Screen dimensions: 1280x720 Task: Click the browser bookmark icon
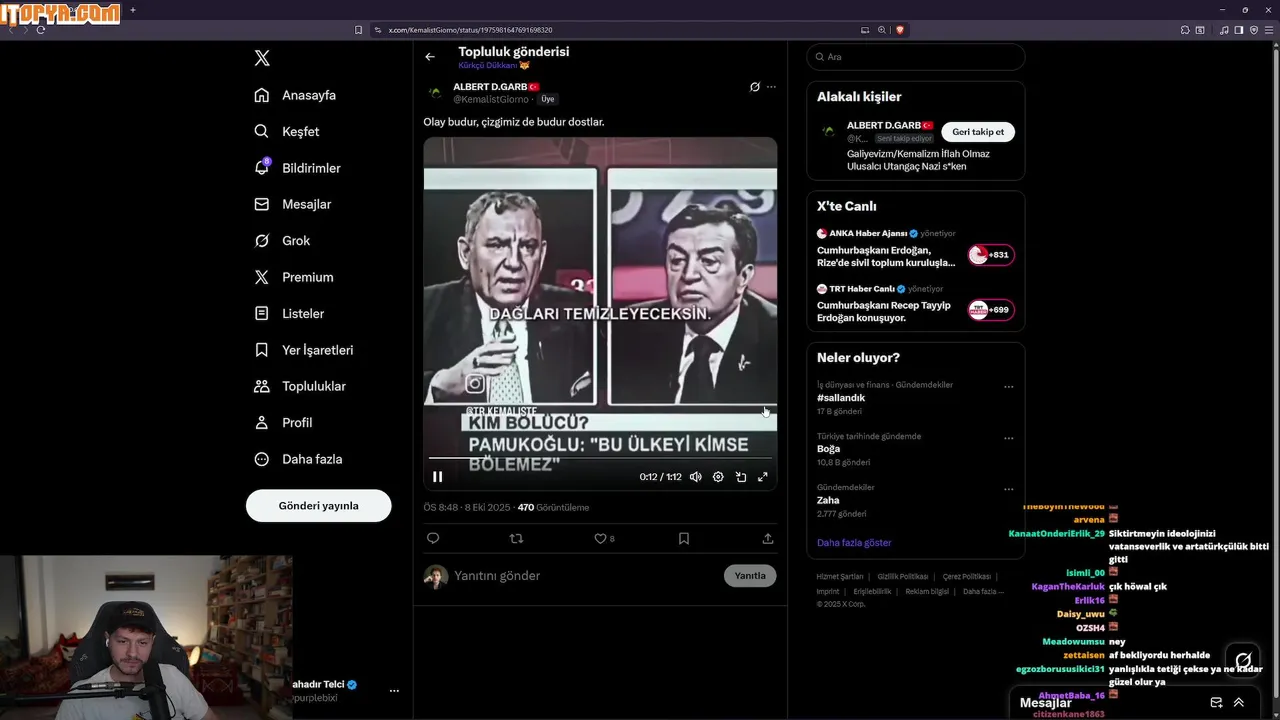[x=358, y=30]
